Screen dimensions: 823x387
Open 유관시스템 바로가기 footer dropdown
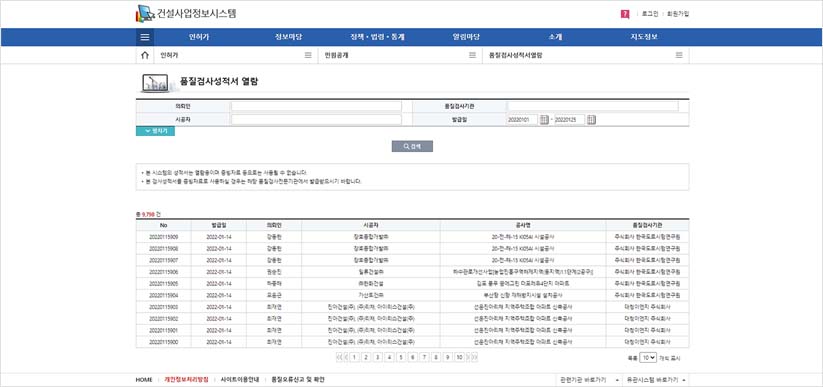tap(656, 380)
